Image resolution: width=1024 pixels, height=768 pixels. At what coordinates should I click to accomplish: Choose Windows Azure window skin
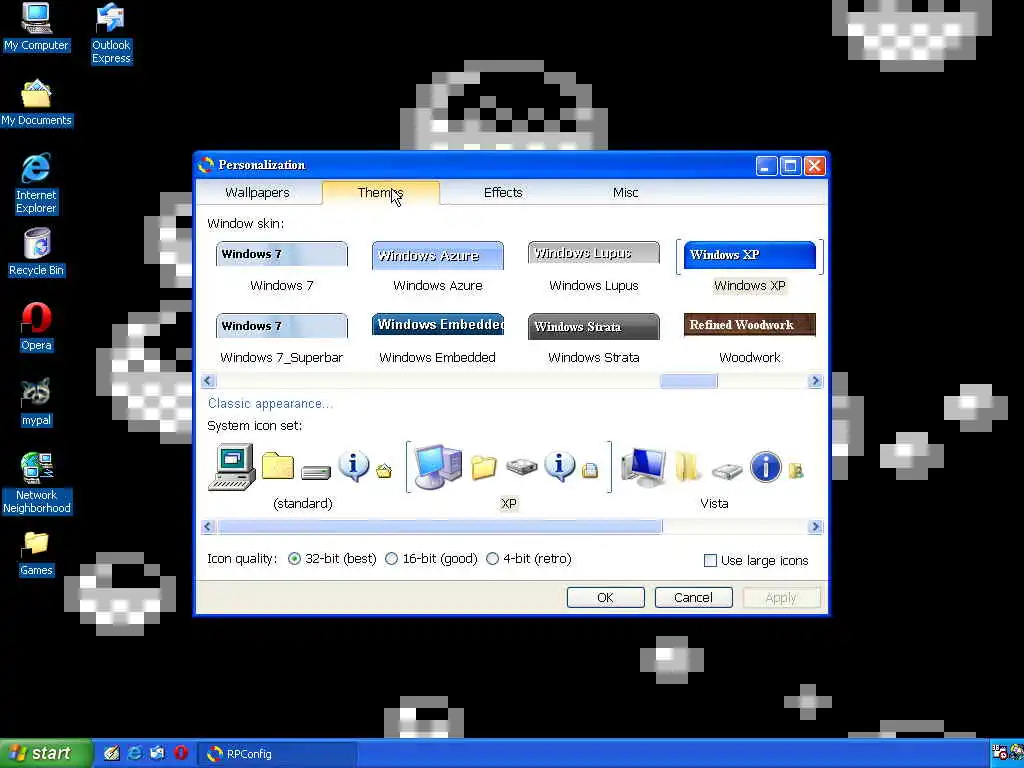(x=438, y=267)
